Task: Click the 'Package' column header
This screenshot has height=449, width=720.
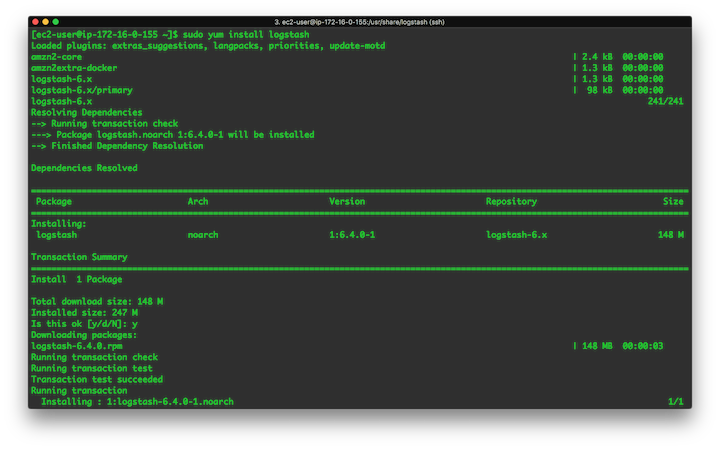Action: 54,202
